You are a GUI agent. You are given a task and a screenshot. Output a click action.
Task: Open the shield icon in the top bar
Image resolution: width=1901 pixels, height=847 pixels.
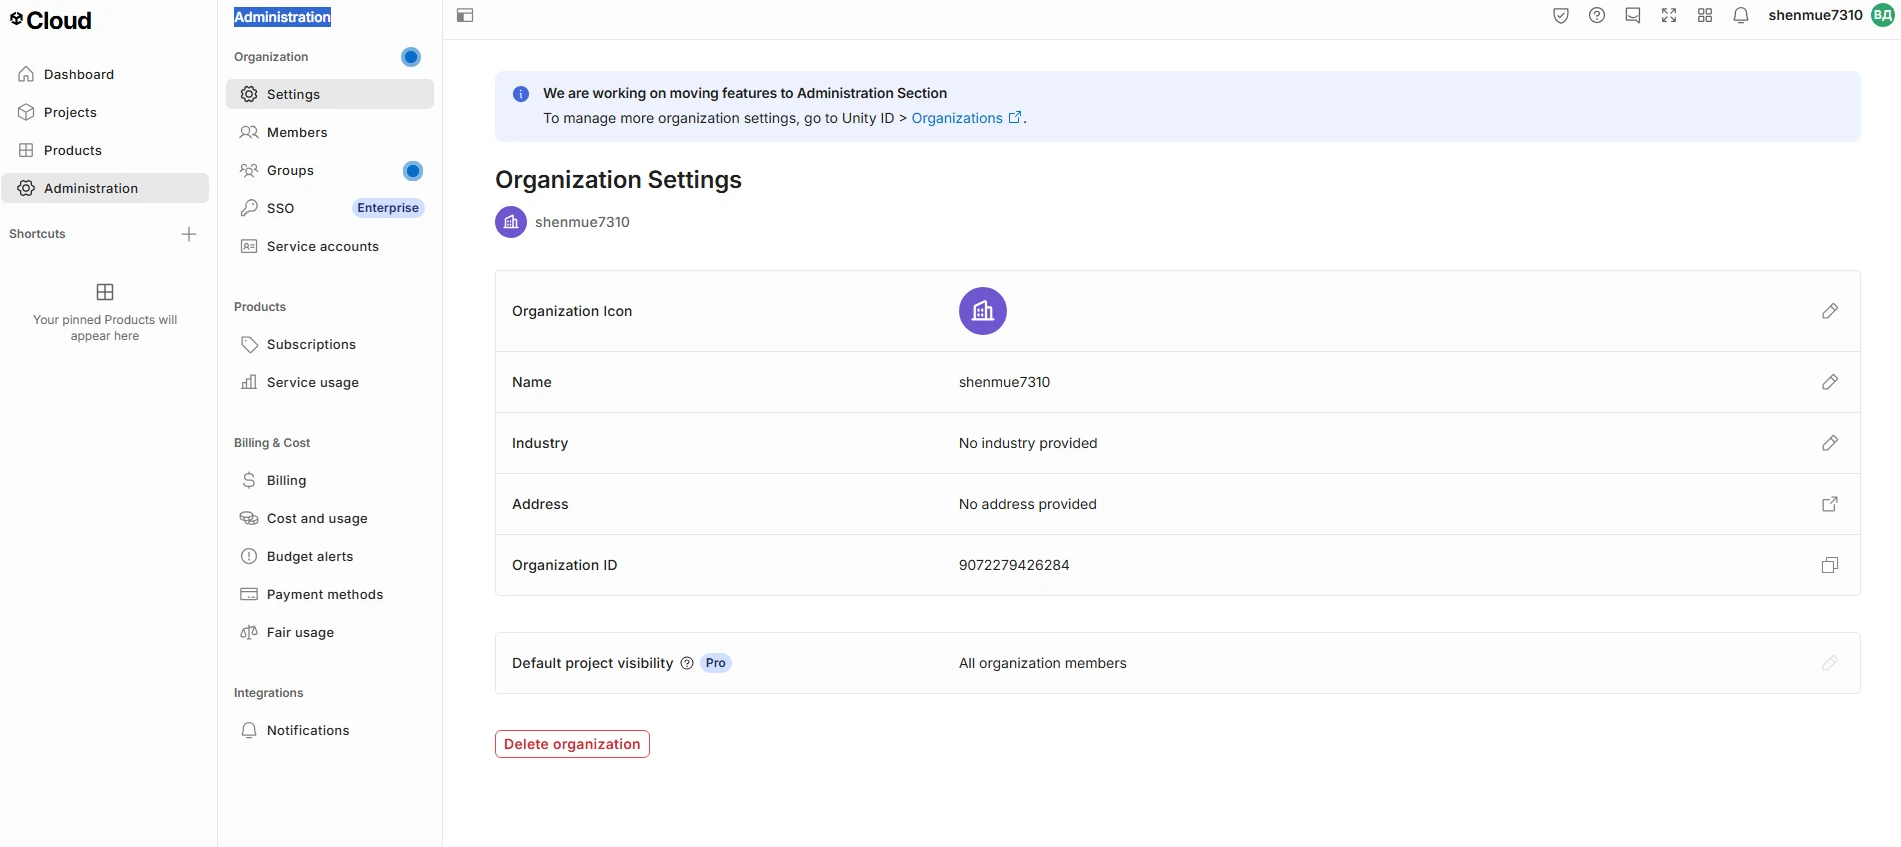coord(1561,15)
